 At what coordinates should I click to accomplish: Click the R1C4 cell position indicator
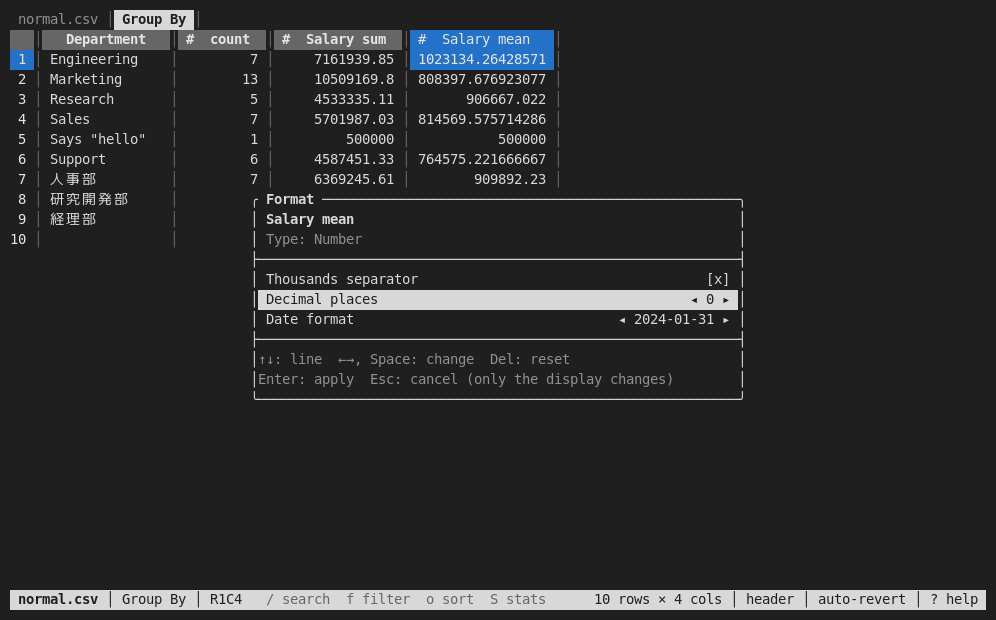[x=225, y=600]
